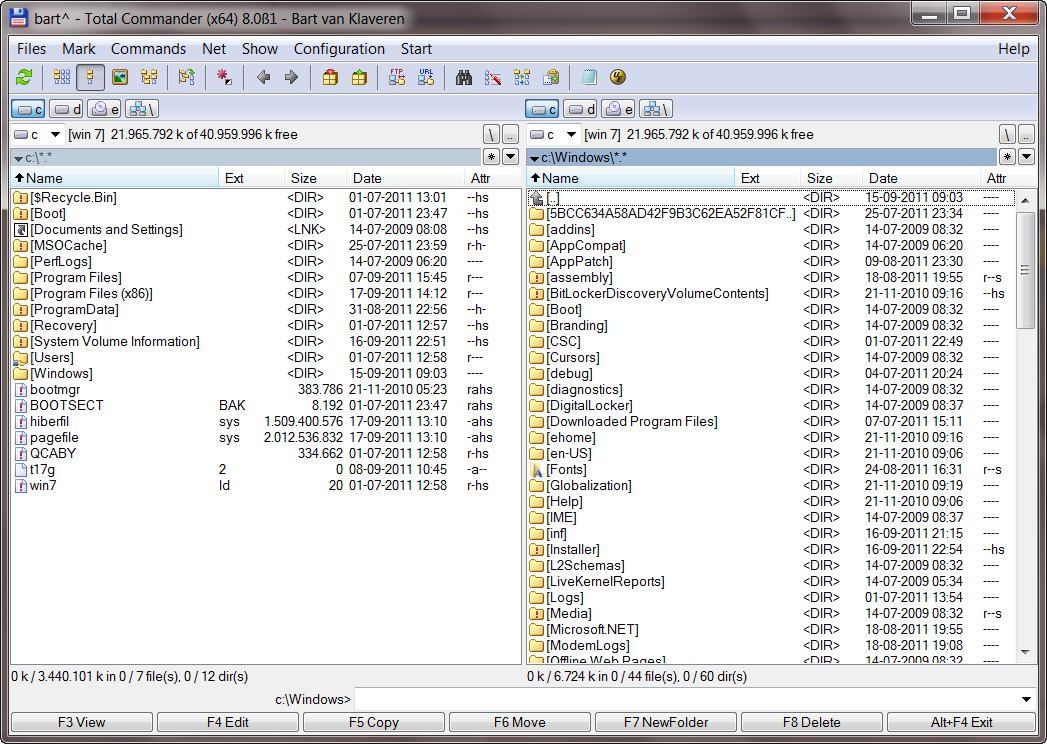Open left panel directory history arrow
The height and width of the screenshot is (744, 1047).
[510, 157]
